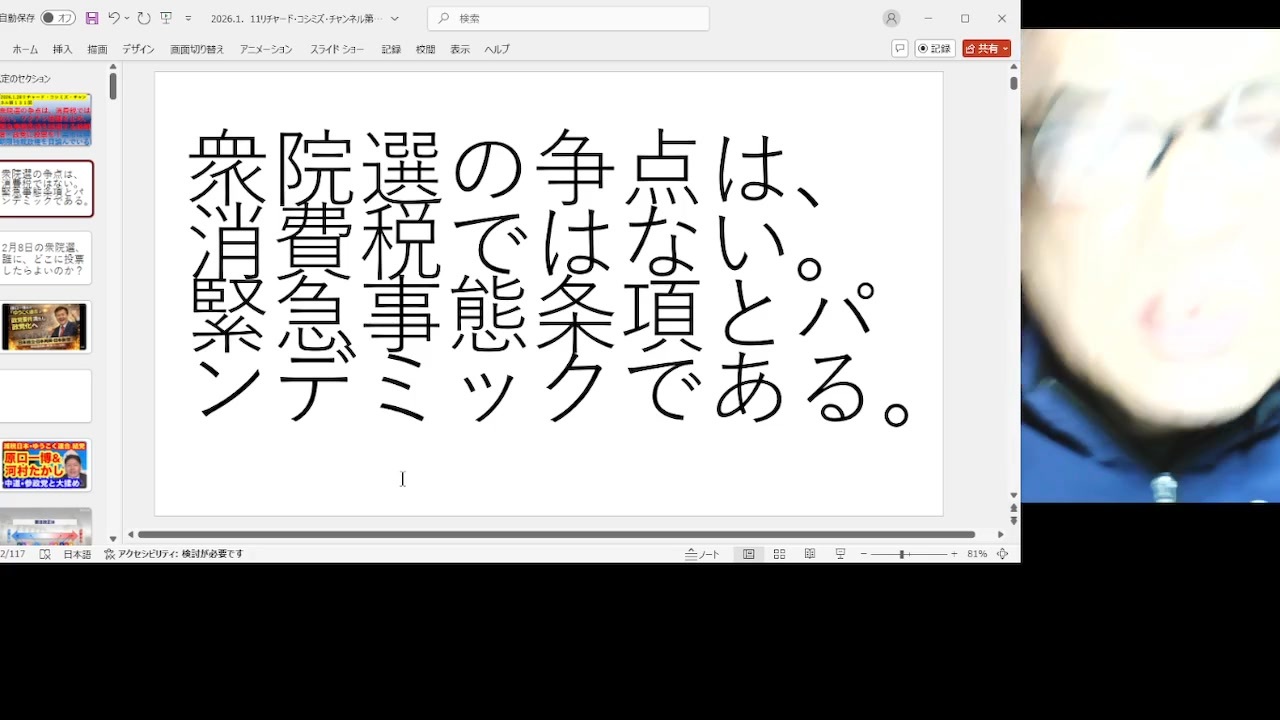Click the zoom in plus button
This screenshot has width=1280, height=720.
coord(953,554)
